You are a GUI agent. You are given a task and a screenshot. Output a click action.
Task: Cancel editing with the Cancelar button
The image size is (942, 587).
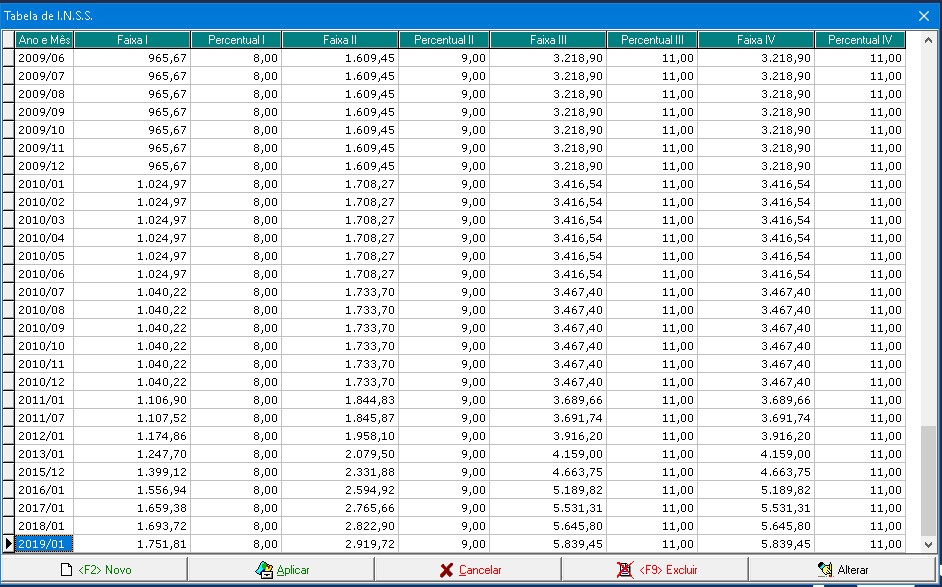coord(468,570)
